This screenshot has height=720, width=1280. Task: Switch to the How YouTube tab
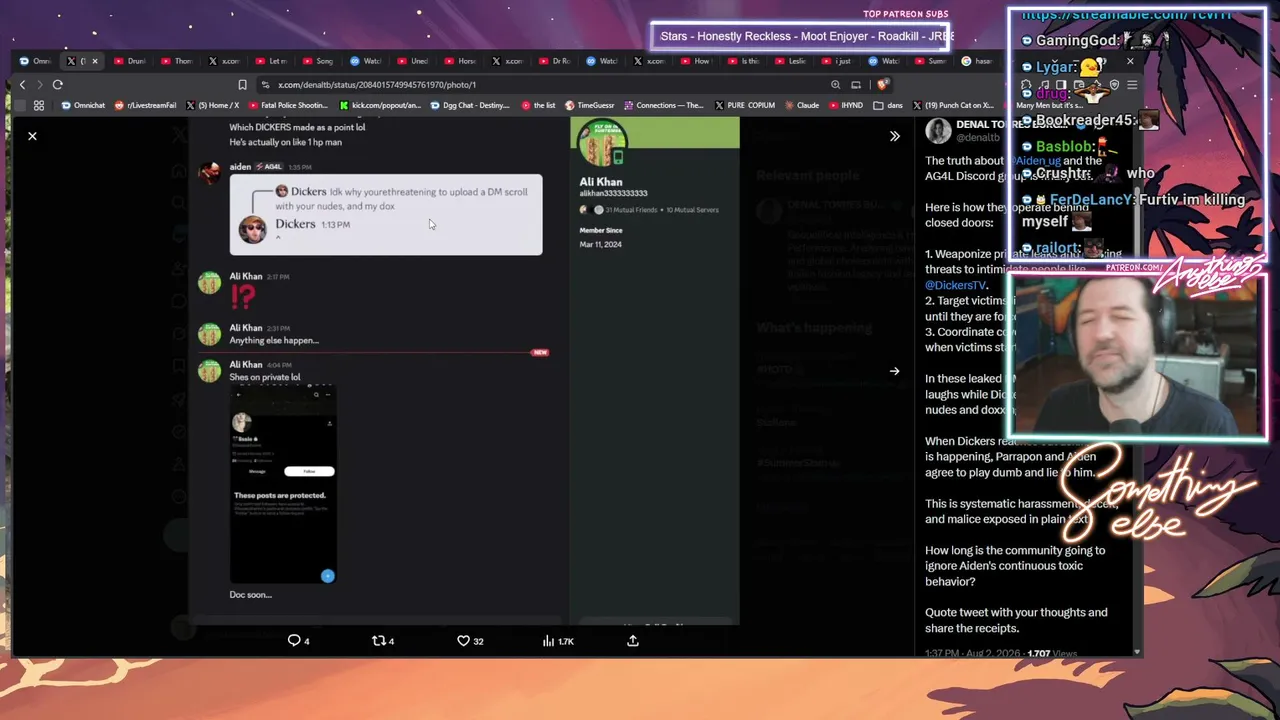coord(697,61)
